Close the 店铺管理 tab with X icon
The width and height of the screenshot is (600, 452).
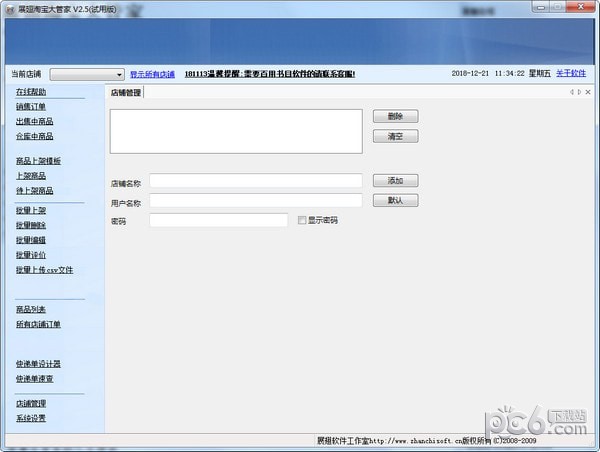click(588, 92)
